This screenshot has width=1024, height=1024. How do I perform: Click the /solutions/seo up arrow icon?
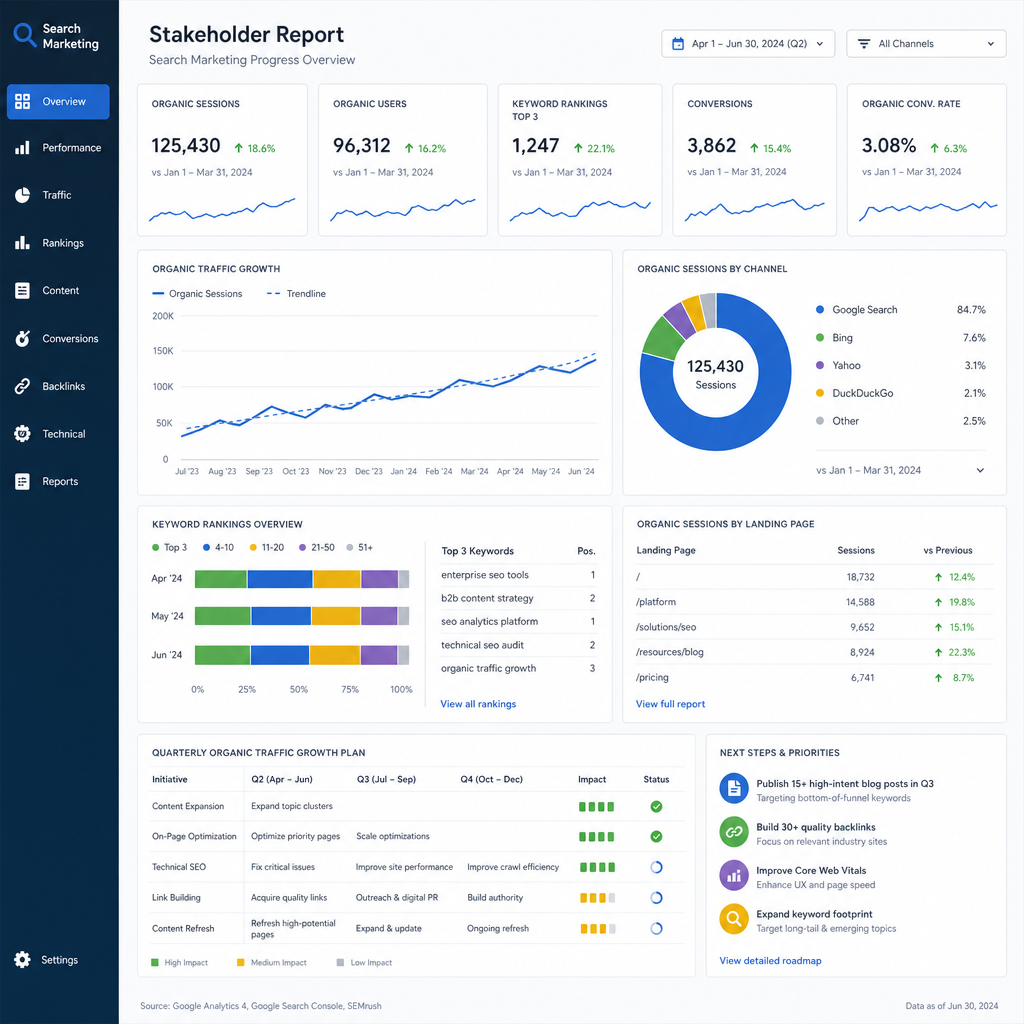click(938, 627)
